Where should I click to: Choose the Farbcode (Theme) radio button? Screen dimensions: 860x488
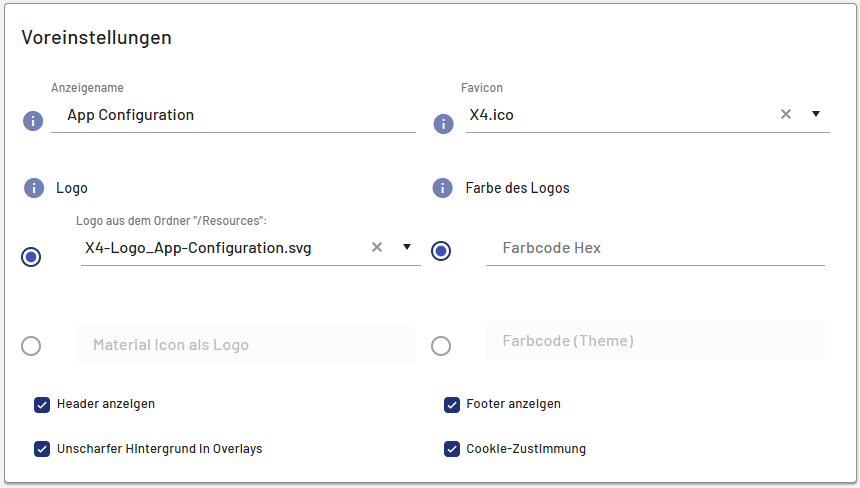(x=441, y=346)
